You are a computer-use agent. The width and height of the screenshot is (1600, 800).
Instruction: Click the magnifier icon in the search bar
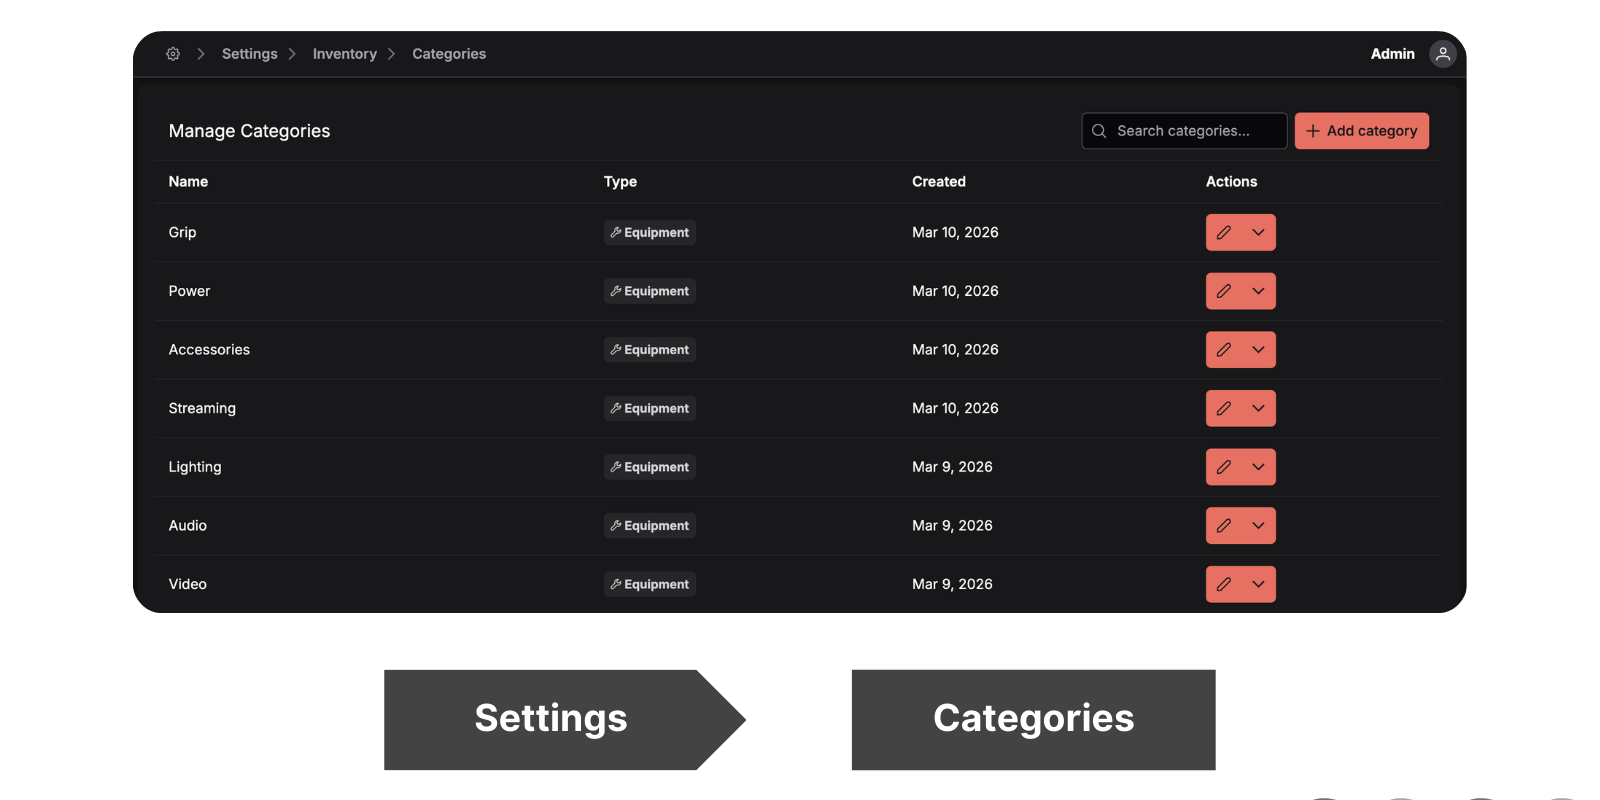coord(1099,131)
